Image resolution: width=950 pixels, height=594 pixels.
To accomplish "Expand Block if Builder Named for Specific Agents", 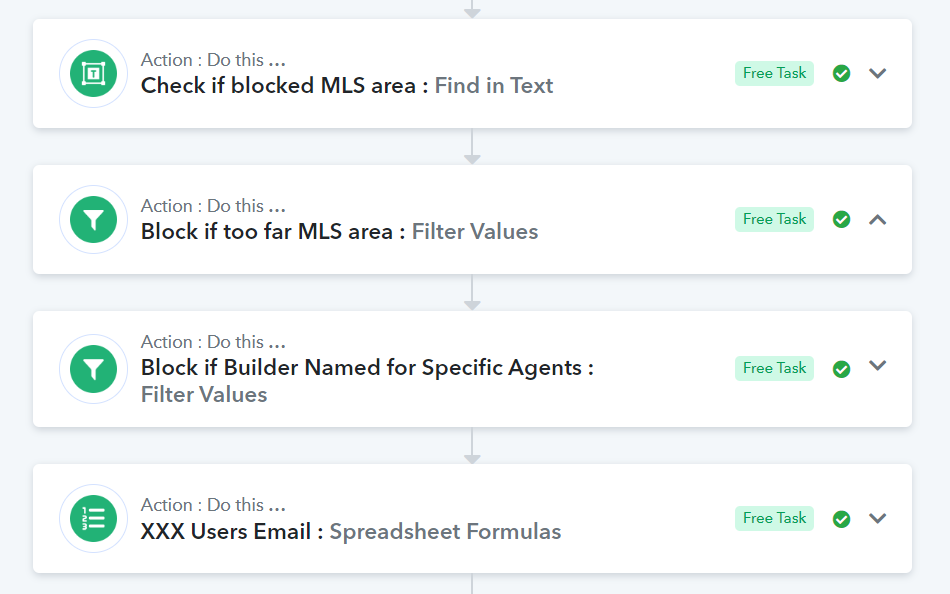I will [878, 365].
